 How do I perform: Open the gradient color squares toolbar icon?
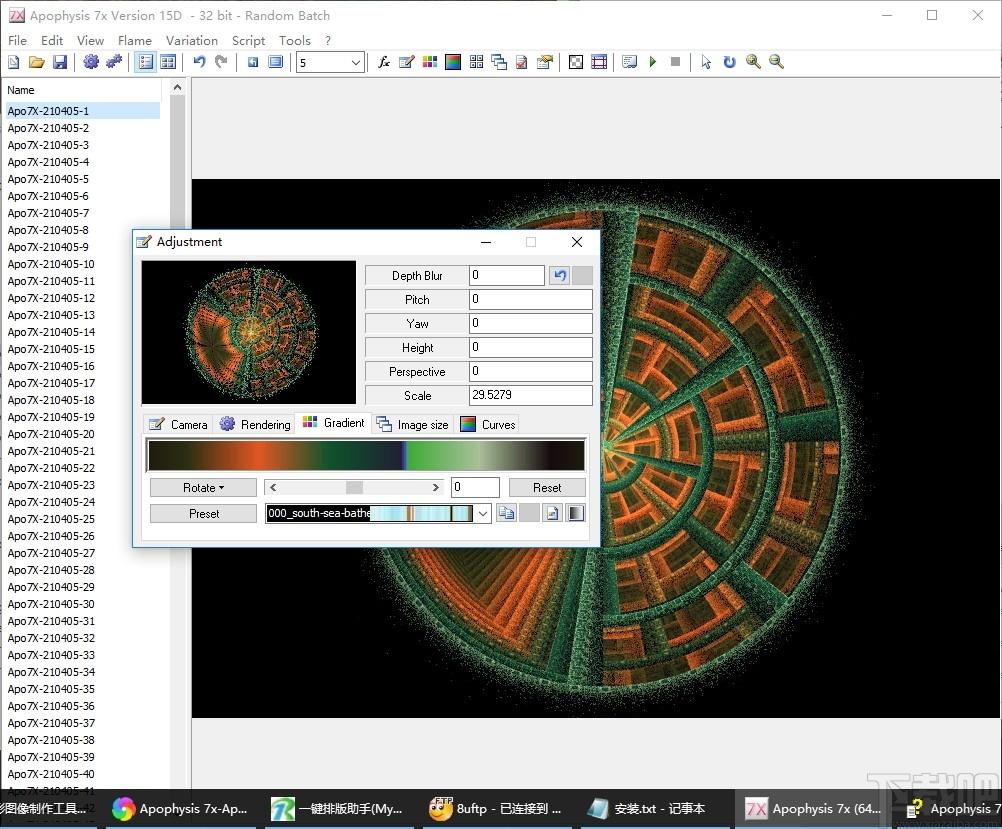click(430, 62)
